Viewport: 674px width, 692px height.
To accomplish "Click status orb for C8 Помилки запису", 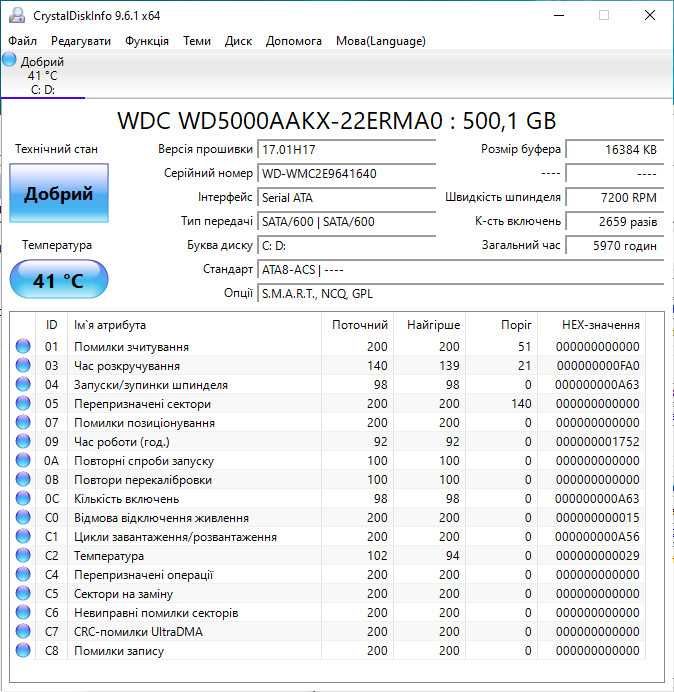I will pyautogui.click(x=23, y=650).
